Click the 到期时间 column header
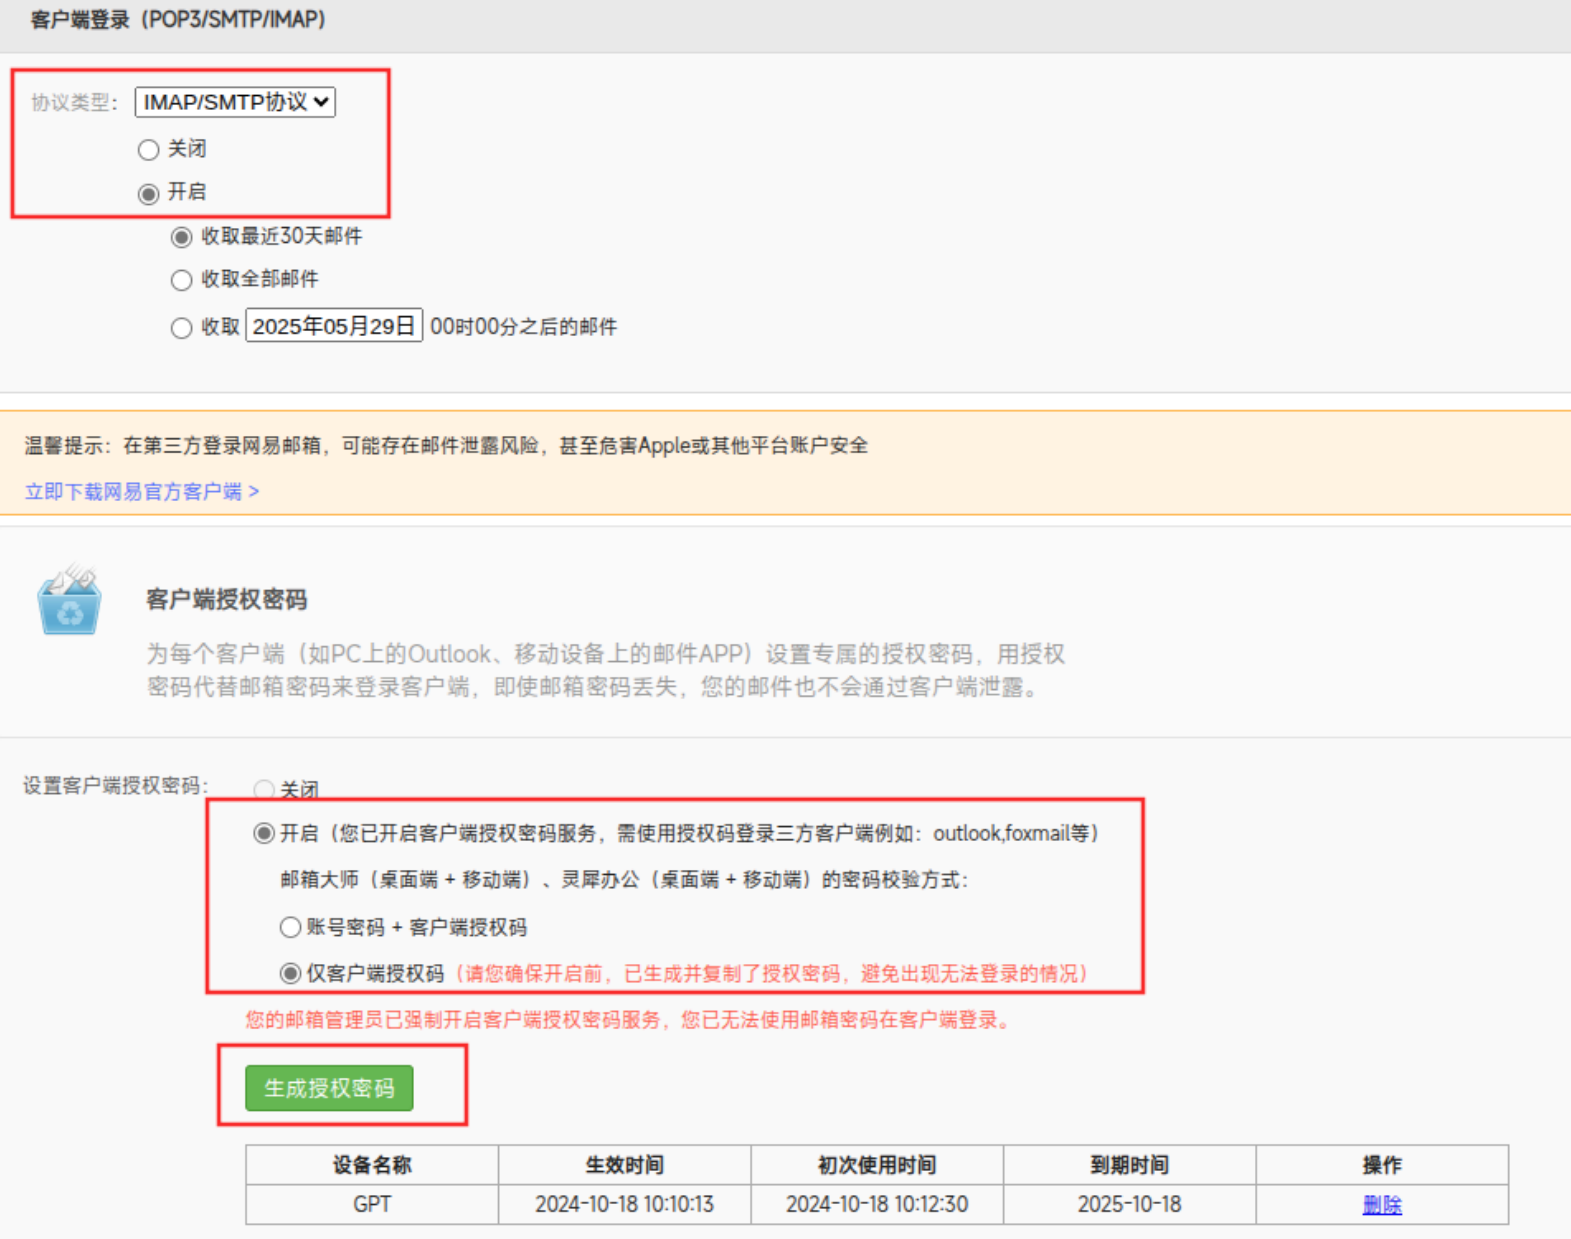Screen dimensions: 1571x1239 1129,1165
